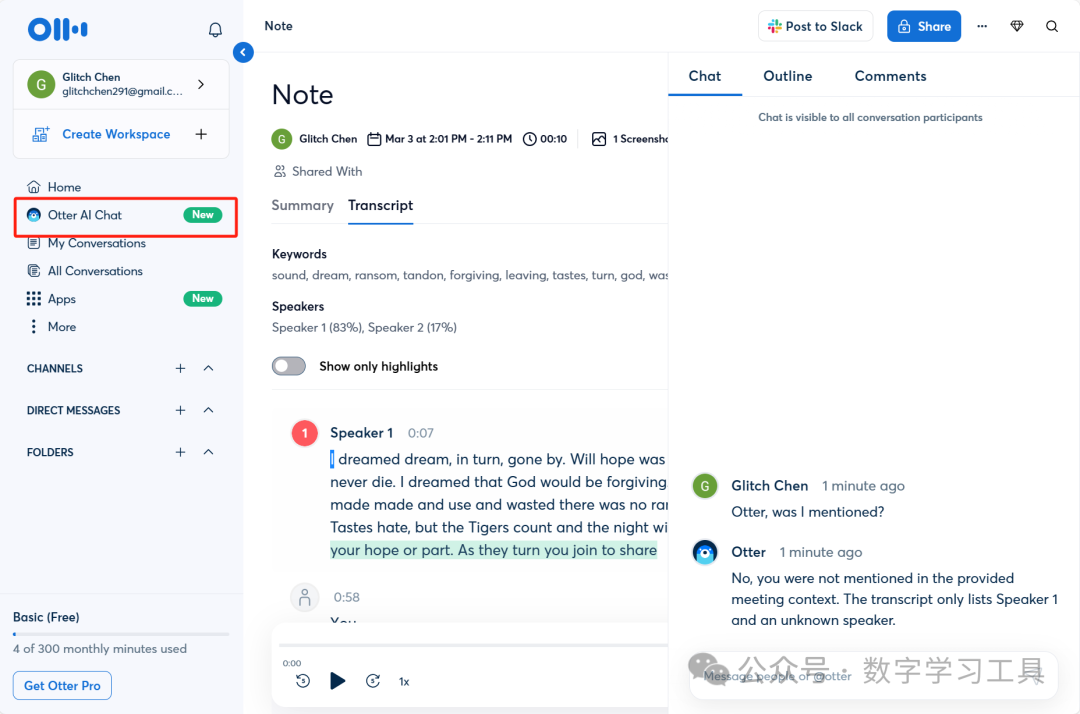Image resolution: width=1080 pixels, height=714 pixels.
Task: Click the Shared With people icon
Action: (x=280, y=171)
